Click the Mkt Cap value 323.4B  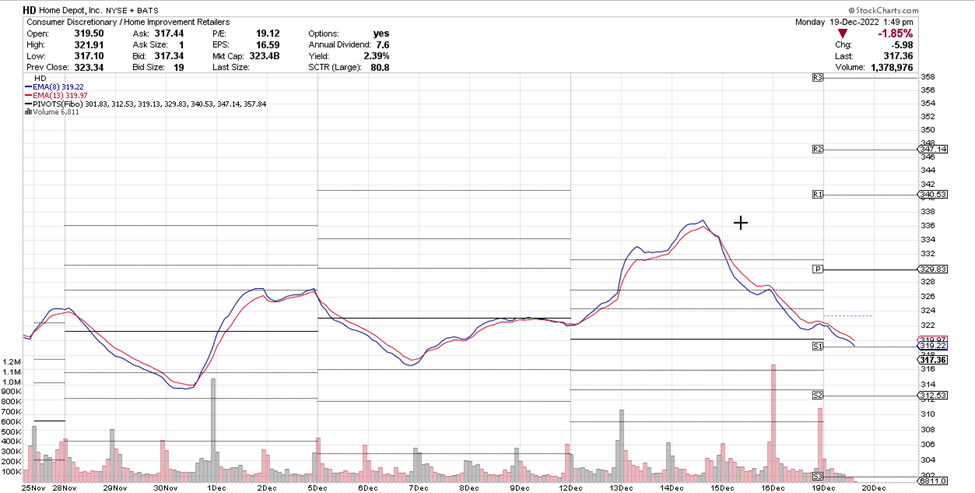[x=265, y=56]
